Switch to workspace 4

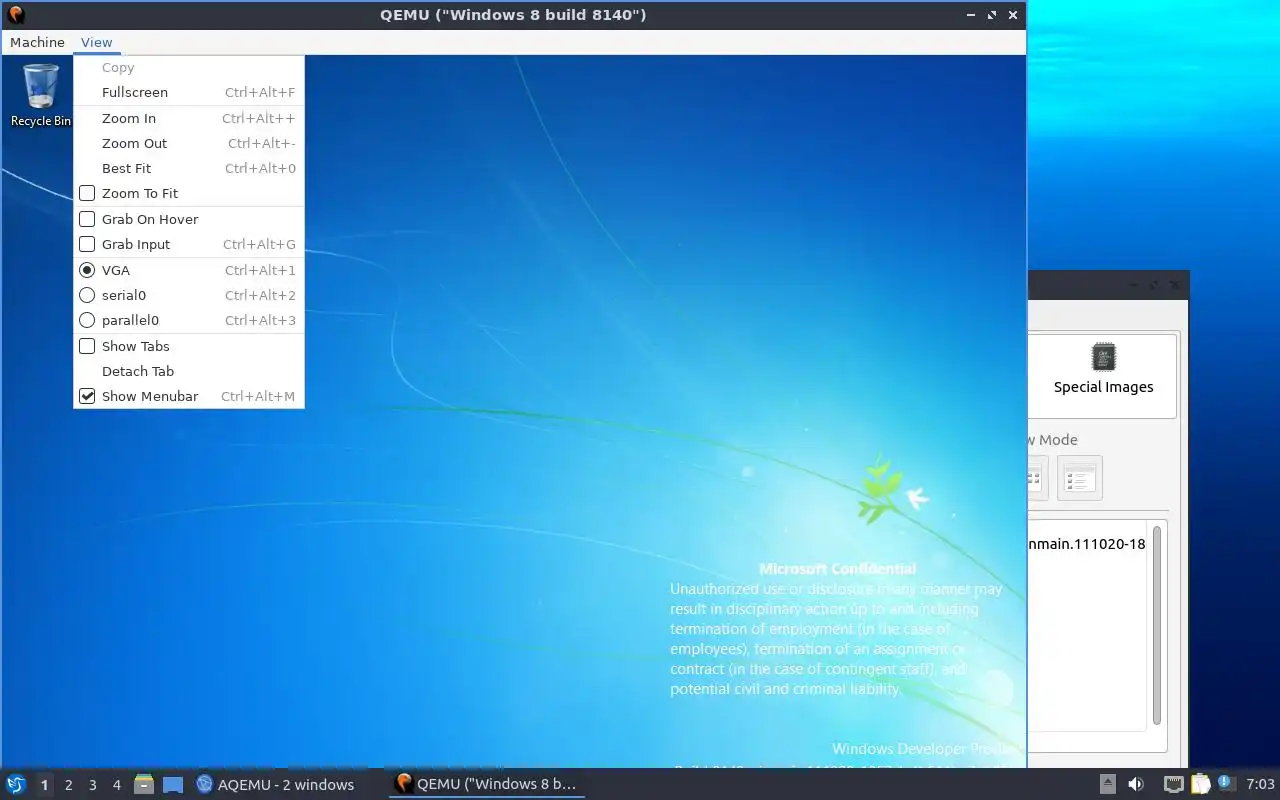116,784
